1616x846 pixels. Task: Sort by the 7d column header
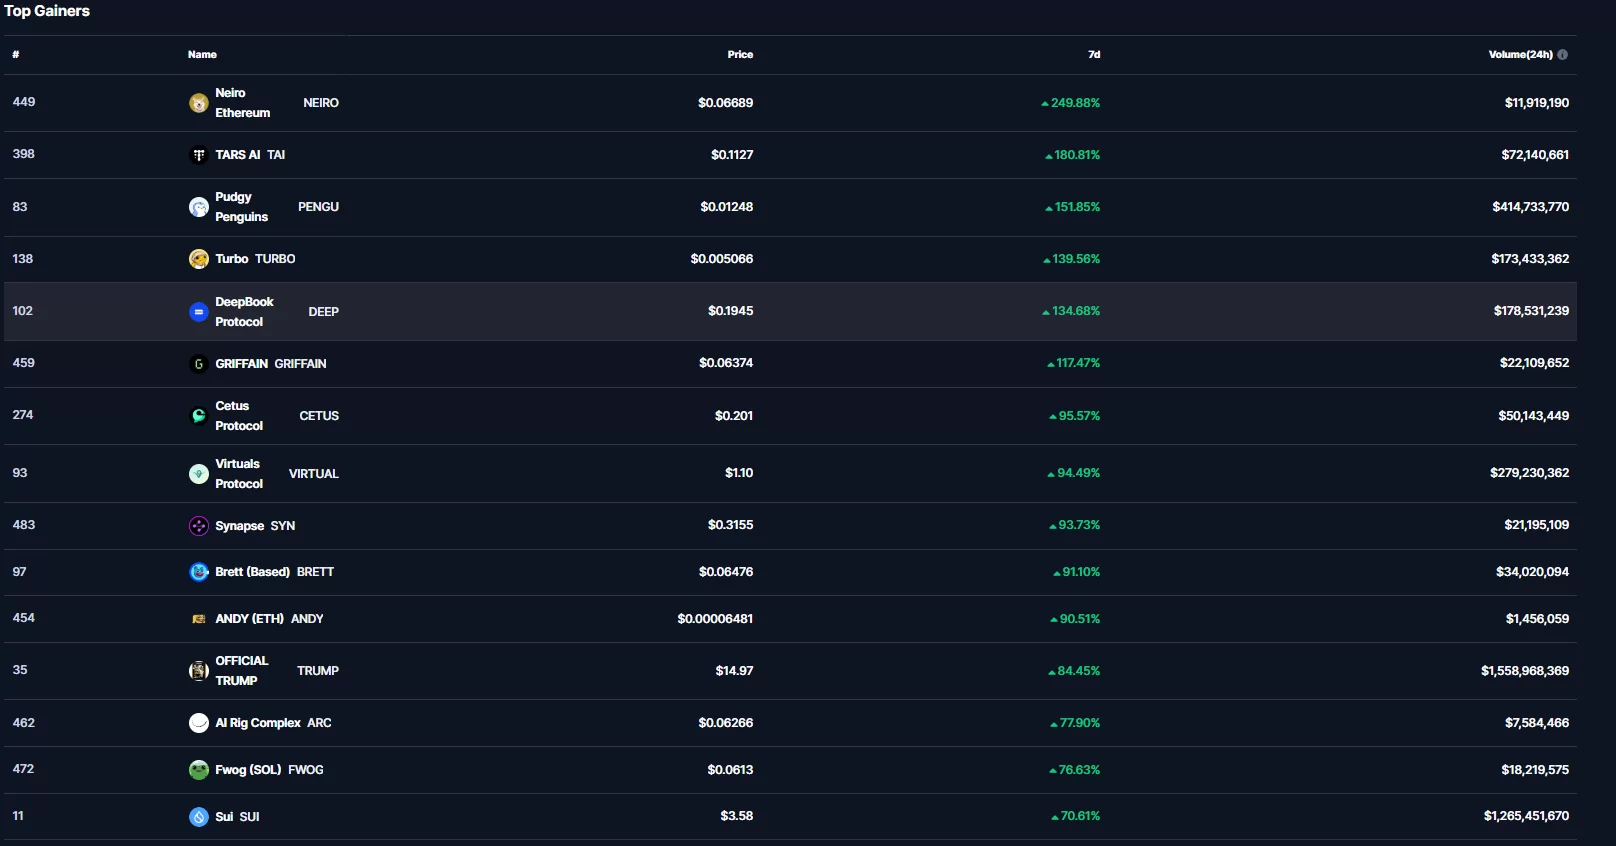(x=1094, y=55)
